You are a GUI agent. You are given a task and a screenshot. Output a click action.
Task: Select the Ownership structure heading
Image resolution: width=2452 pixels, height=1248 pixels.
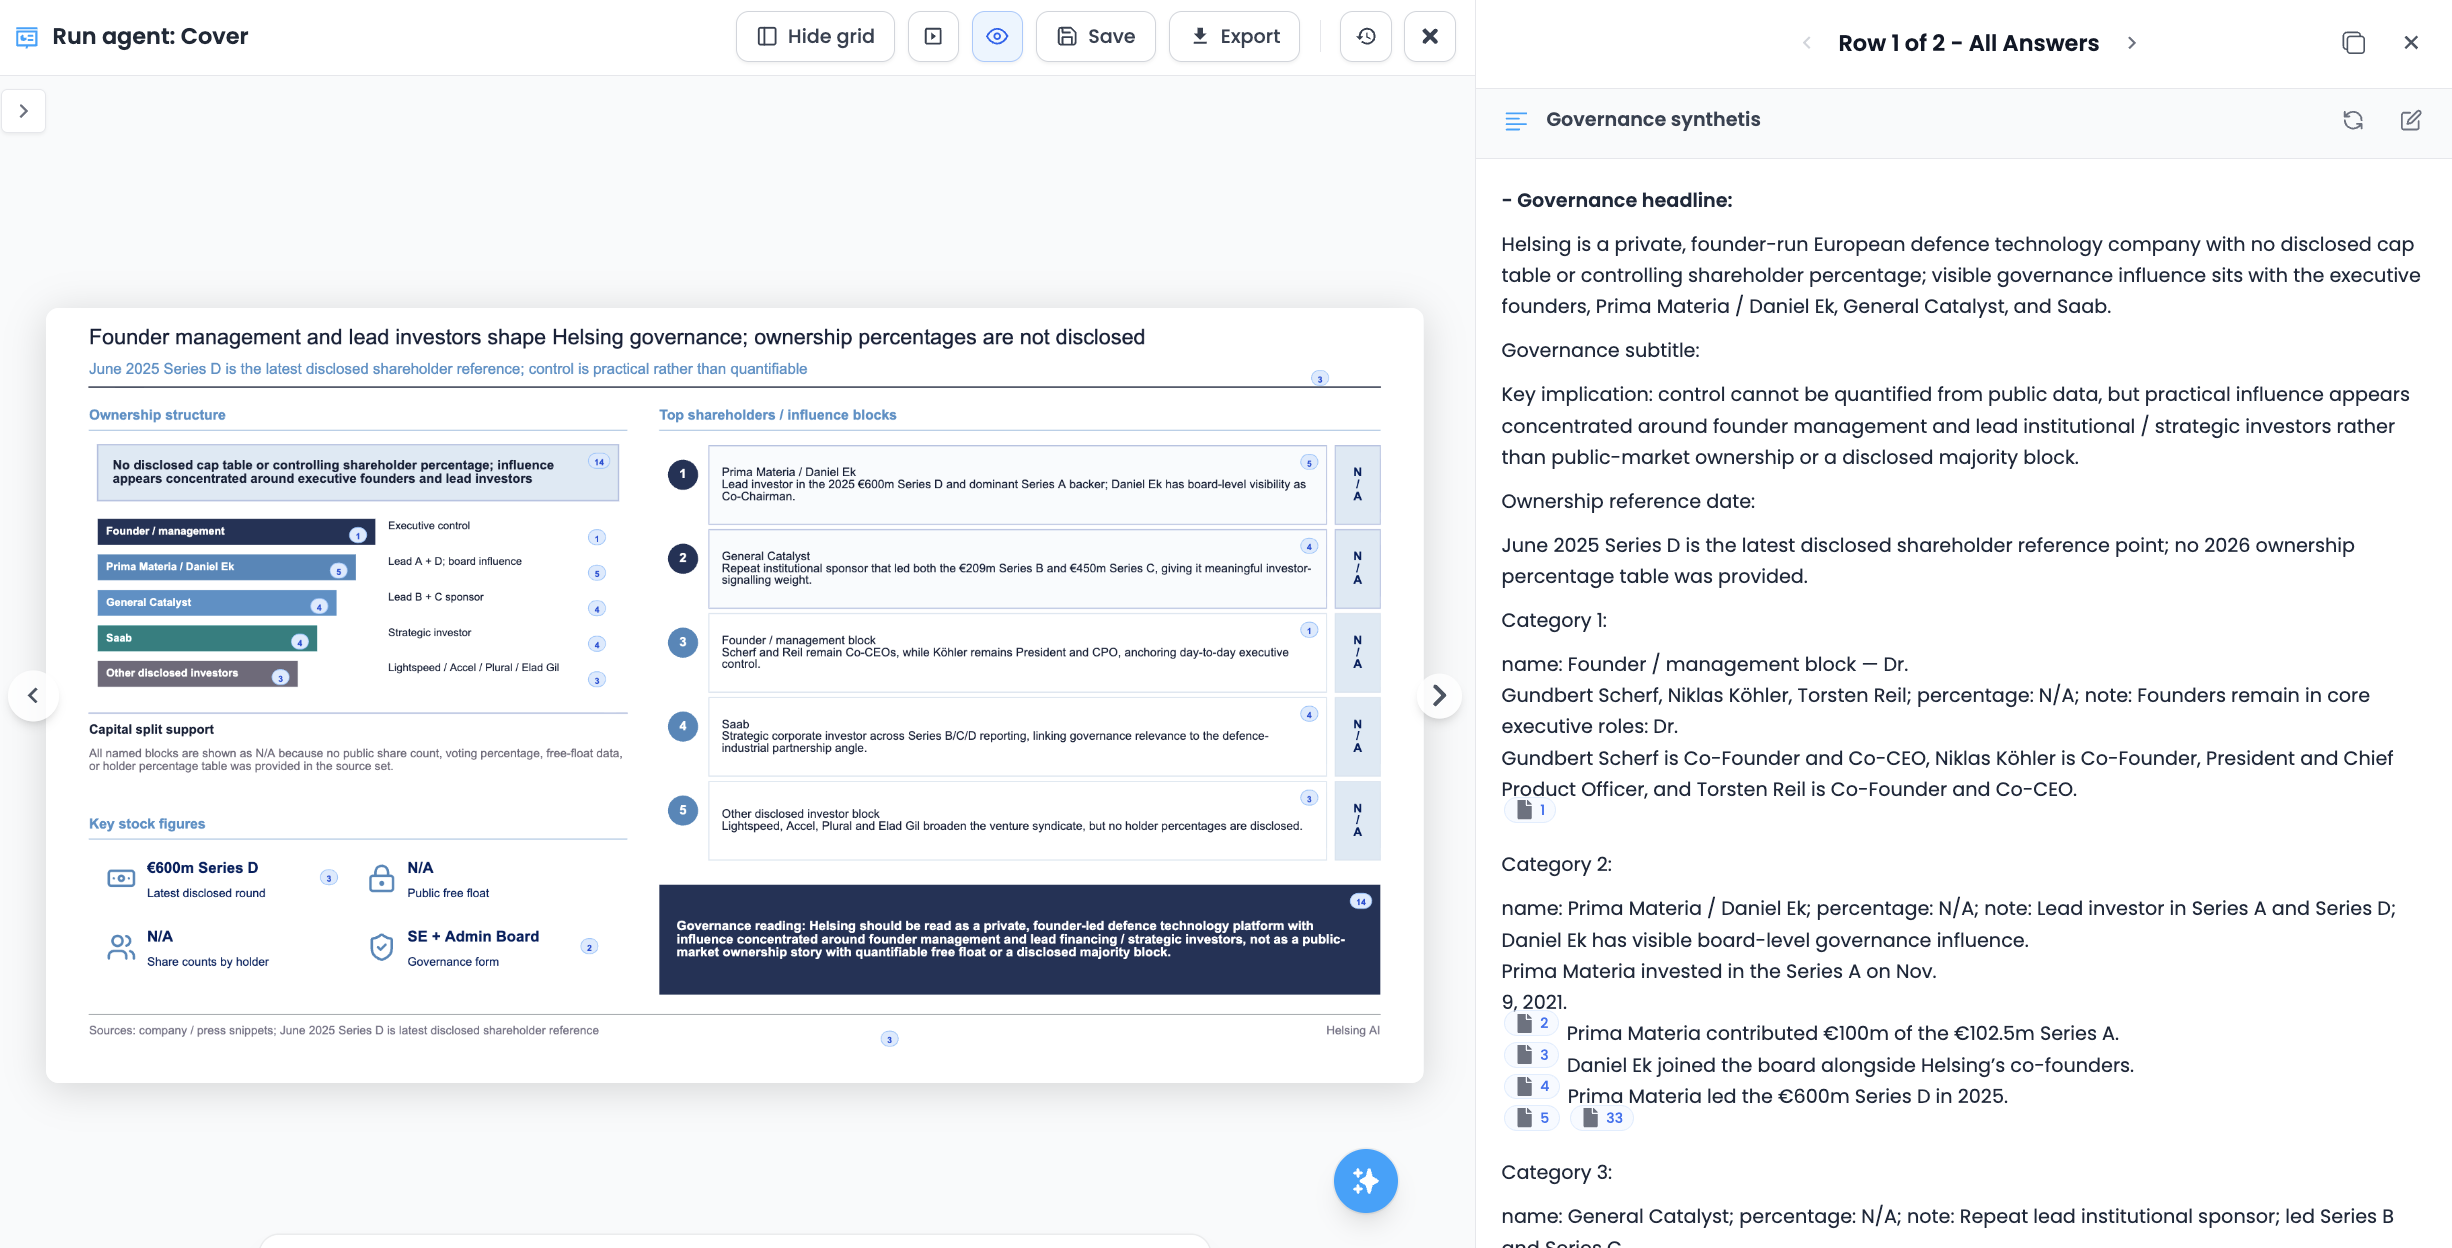click(157, 415)
